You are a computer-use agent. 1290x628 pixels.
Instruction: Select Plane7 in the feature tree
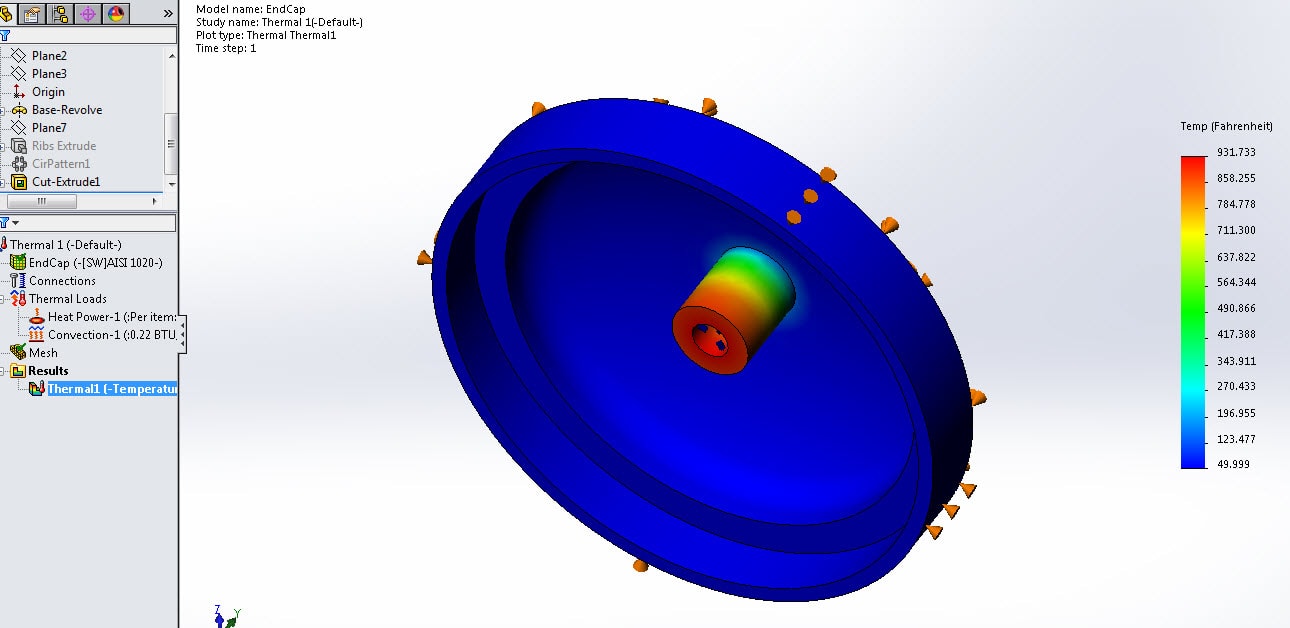pos(49,128)
